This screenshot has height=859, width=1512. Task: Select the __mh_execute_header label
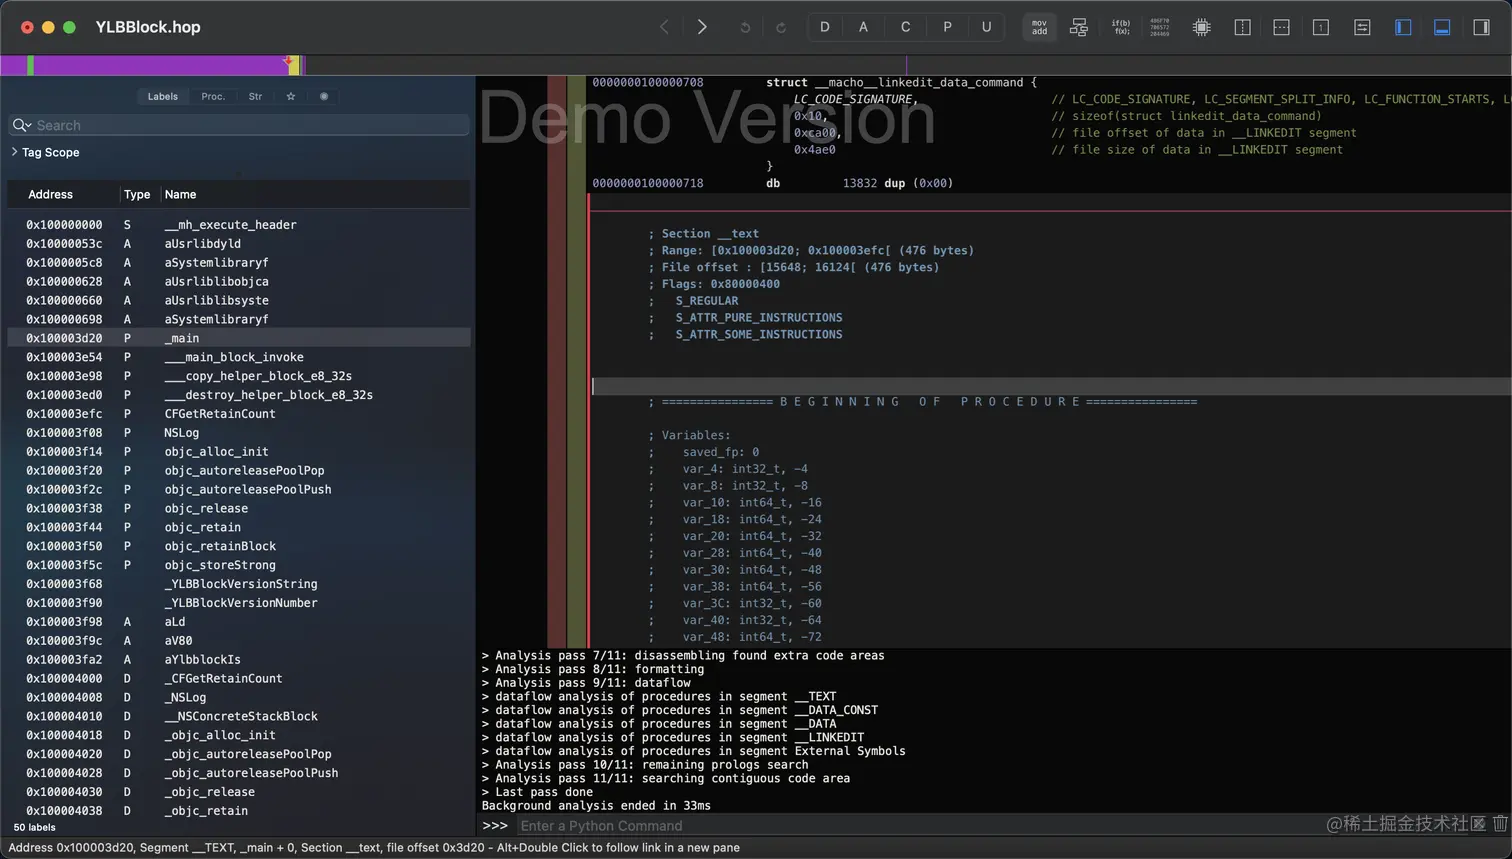(239, 225)
